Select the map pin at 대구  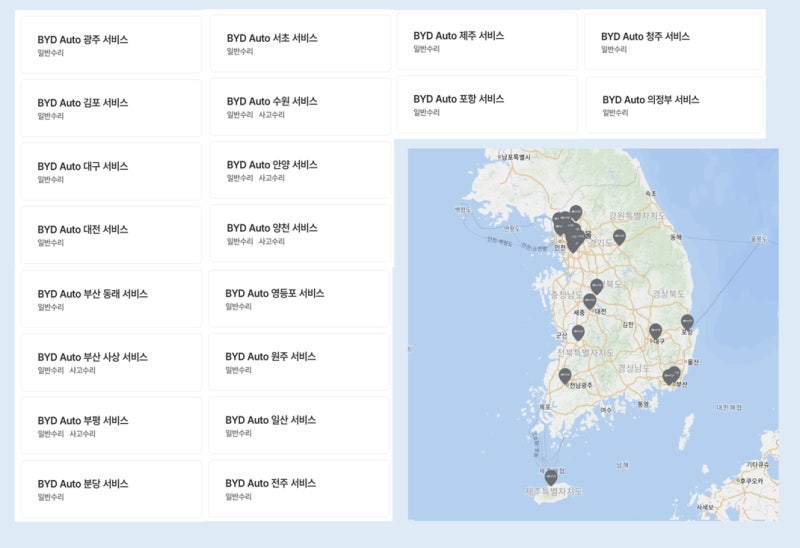(x=656, y=331)
